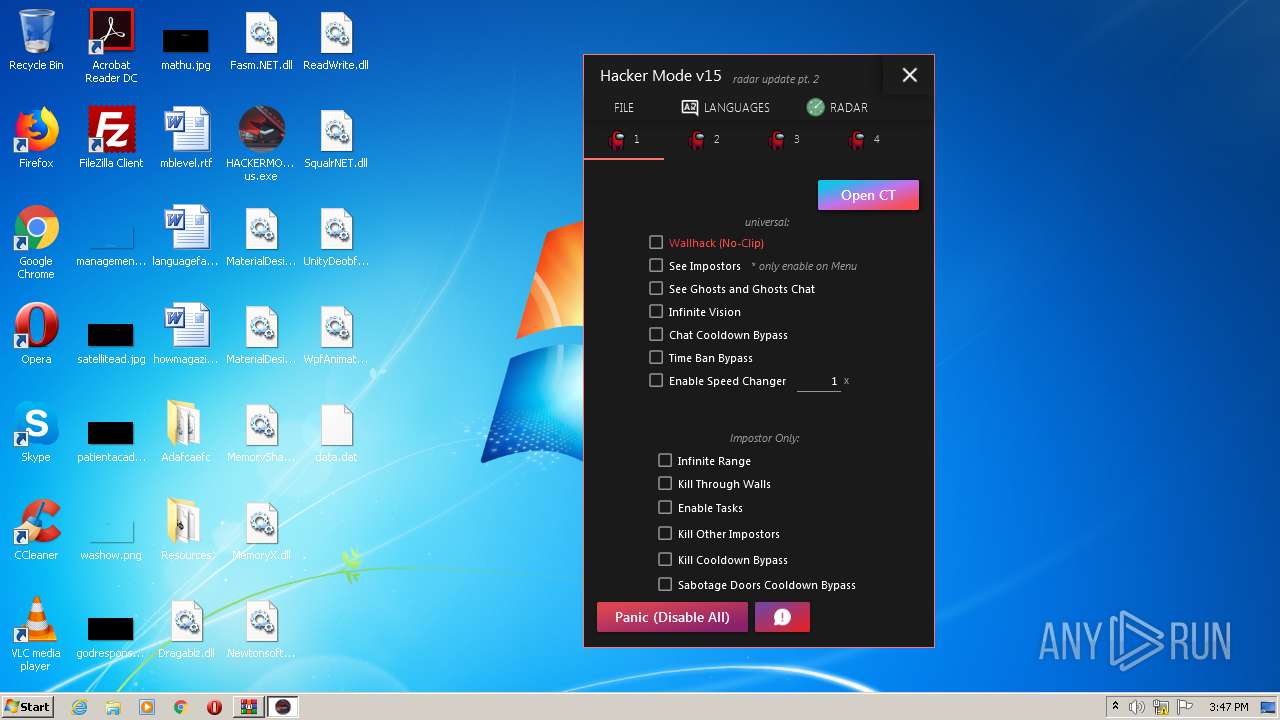Click the Windows Start button

pyautogui.click(x=28, y=707)
